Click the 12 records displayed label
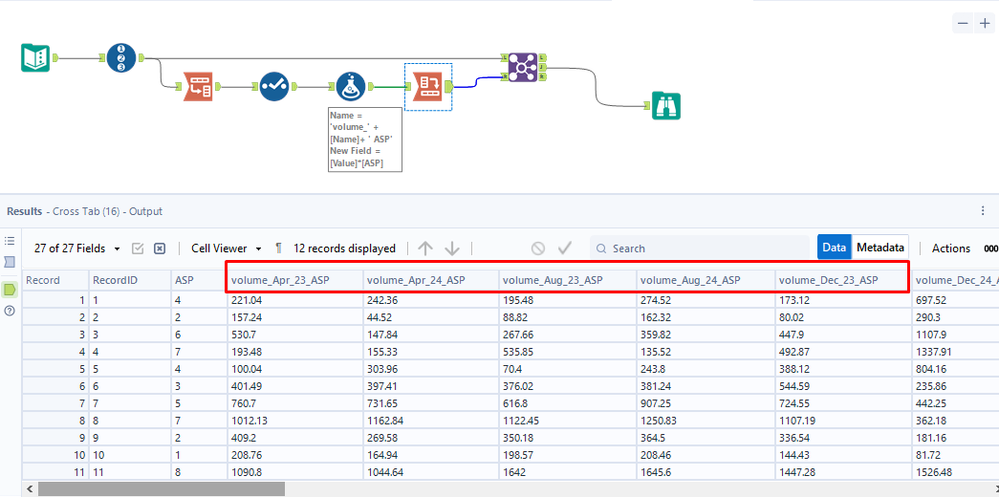The width and height of the screenshot is (999, 497). tap(345, 248)
